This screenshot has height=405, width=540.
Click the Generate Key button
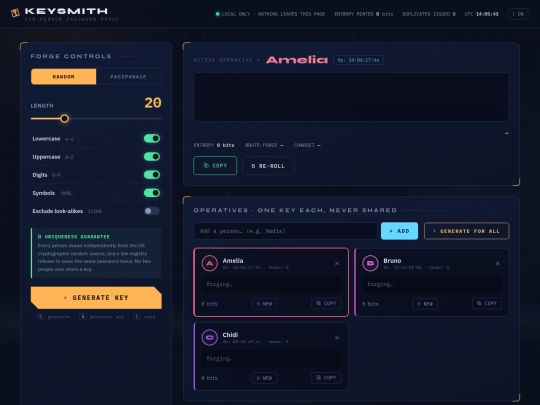pyautogui.click(x=96, y=298)
